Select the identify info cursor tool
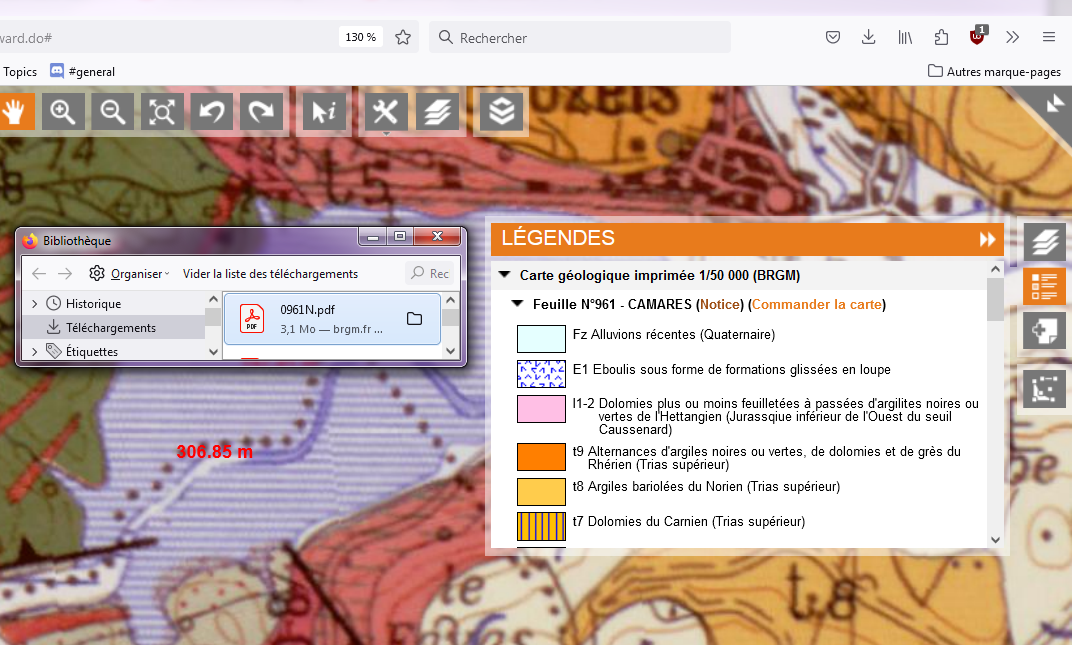Image resolution: width=1072 pixels, height=645 pixels. coord(324,112)
